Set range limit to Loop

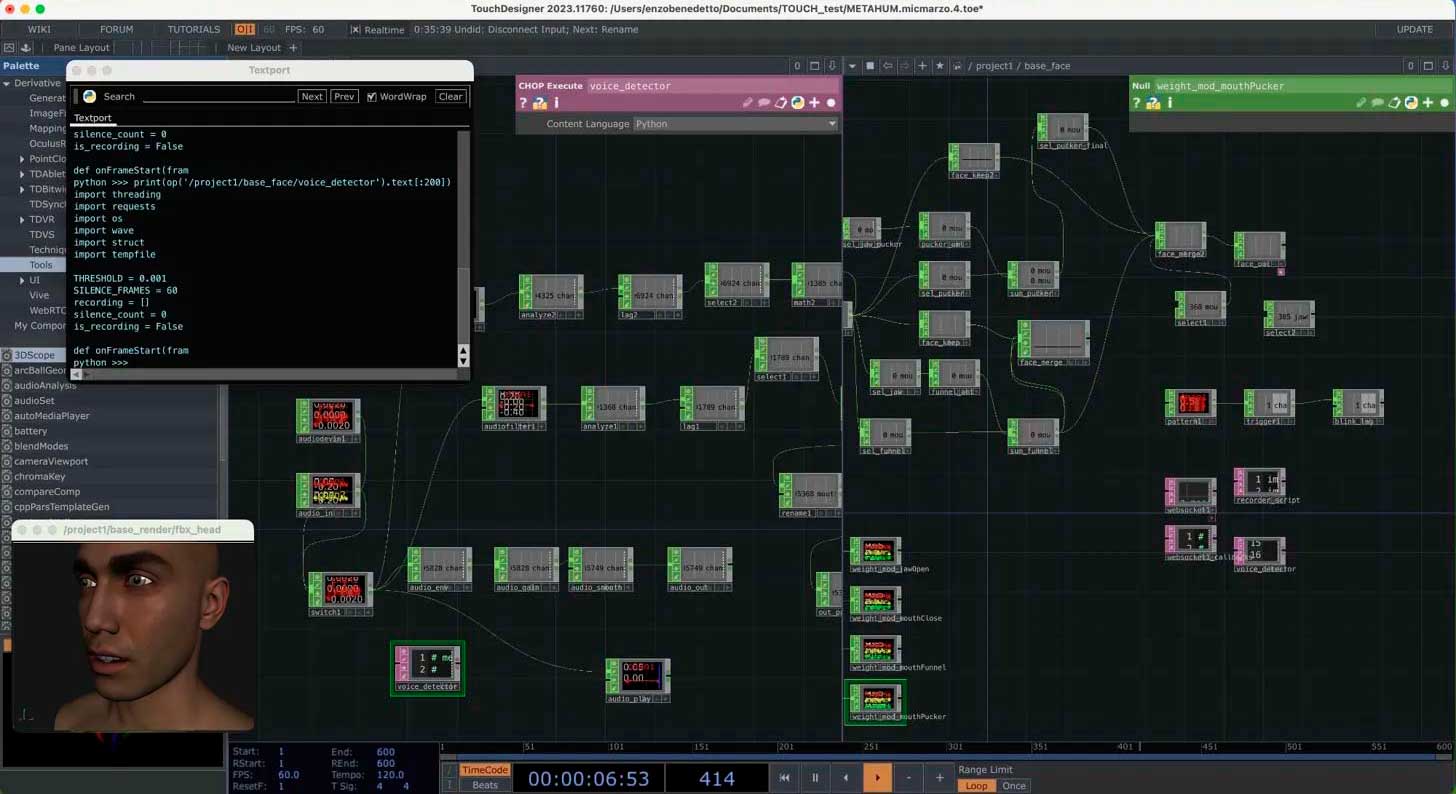point(976,785)
